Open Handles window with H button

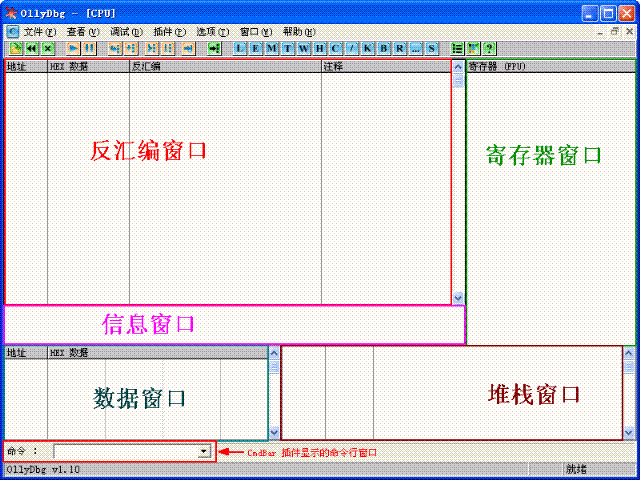(320, 49)
